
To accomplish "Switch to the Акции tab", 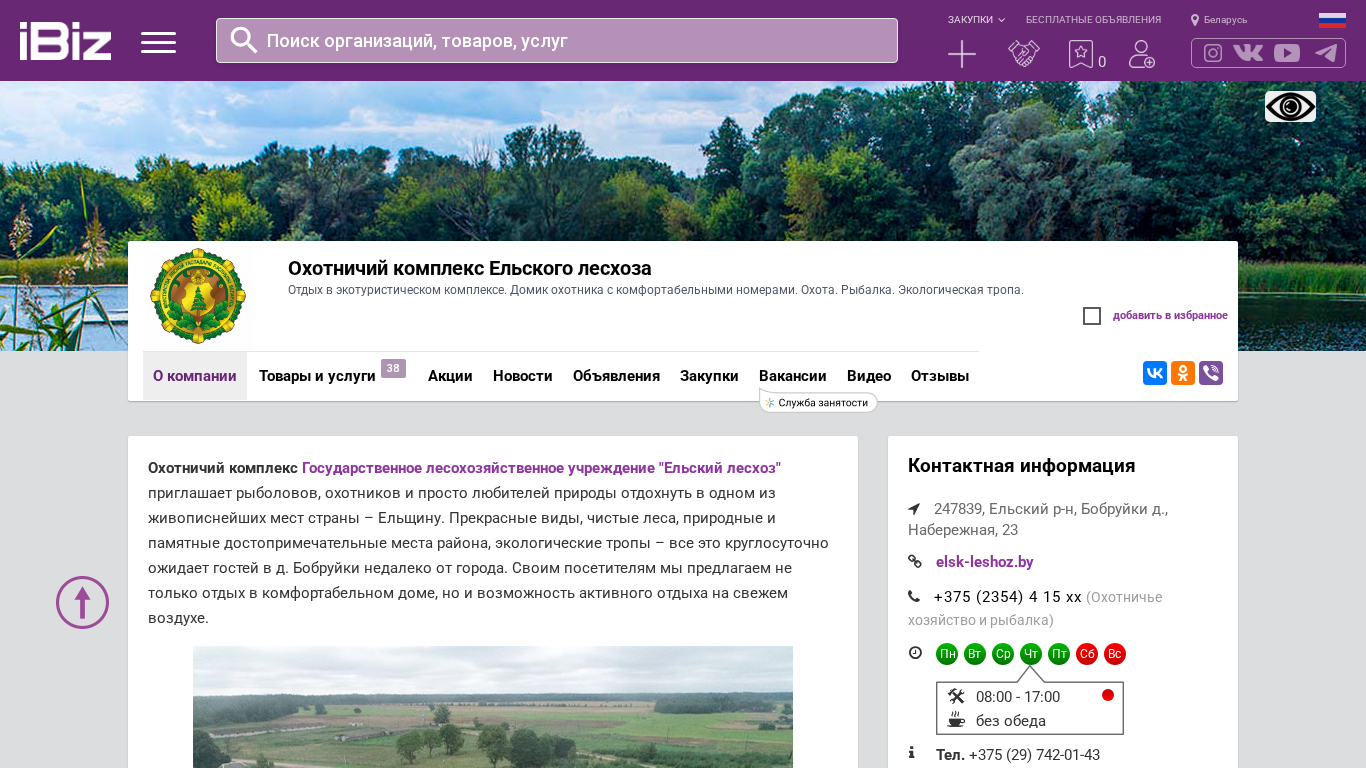I will (x=450, y=376).
